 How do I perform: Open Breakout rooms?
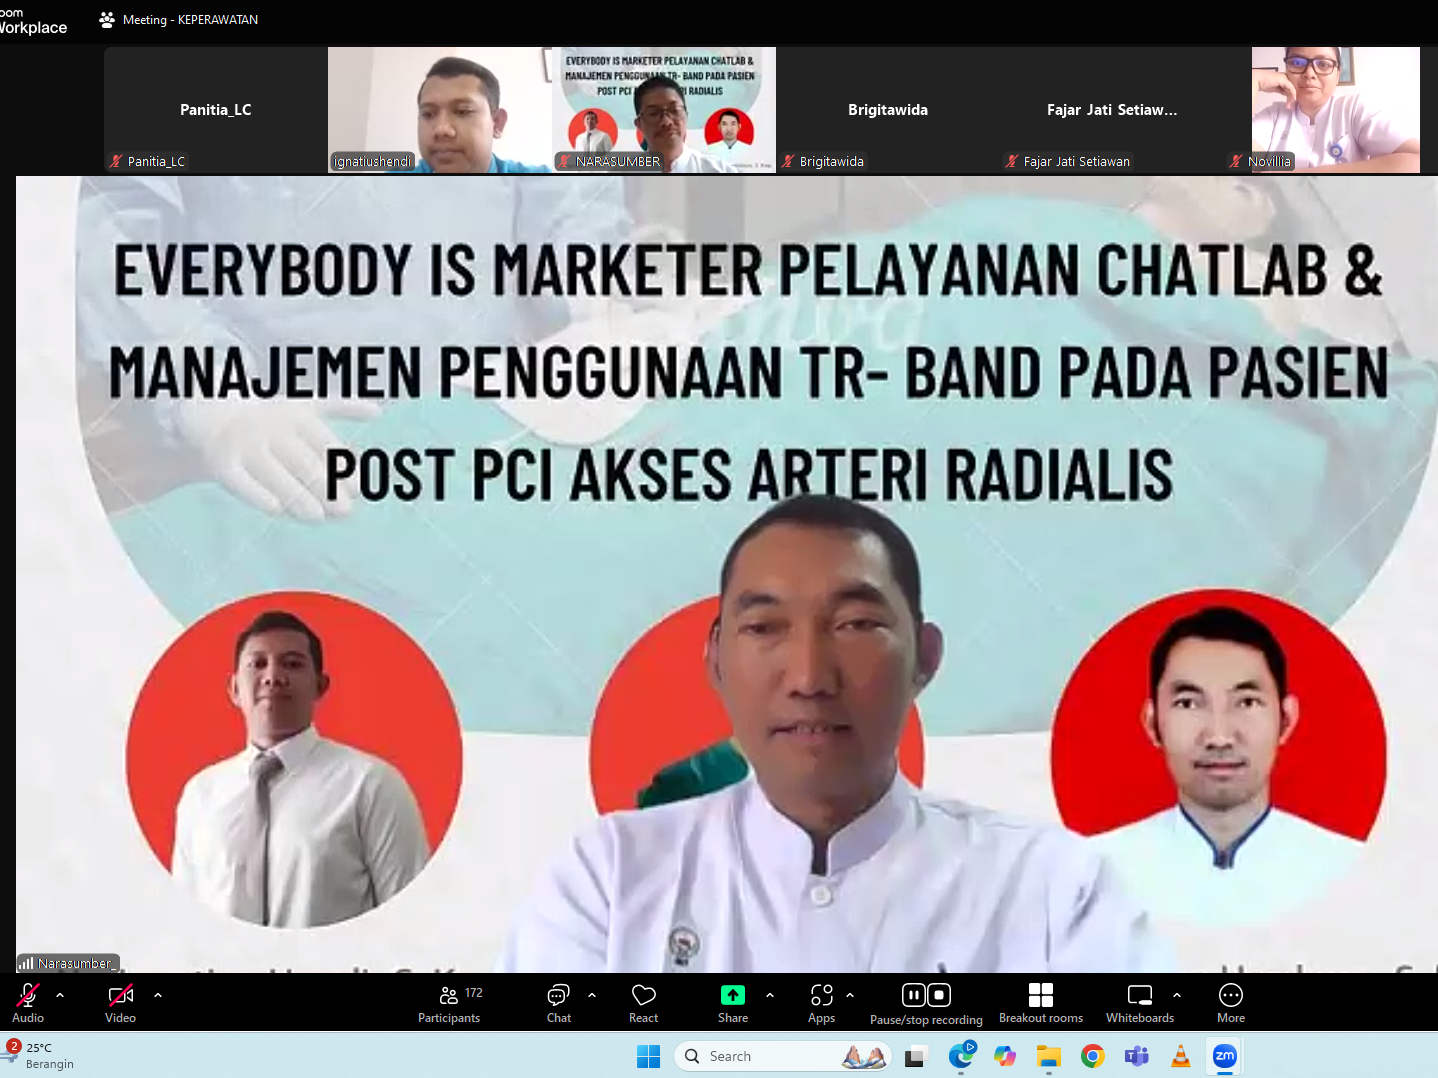[x=1040, y=1003]
